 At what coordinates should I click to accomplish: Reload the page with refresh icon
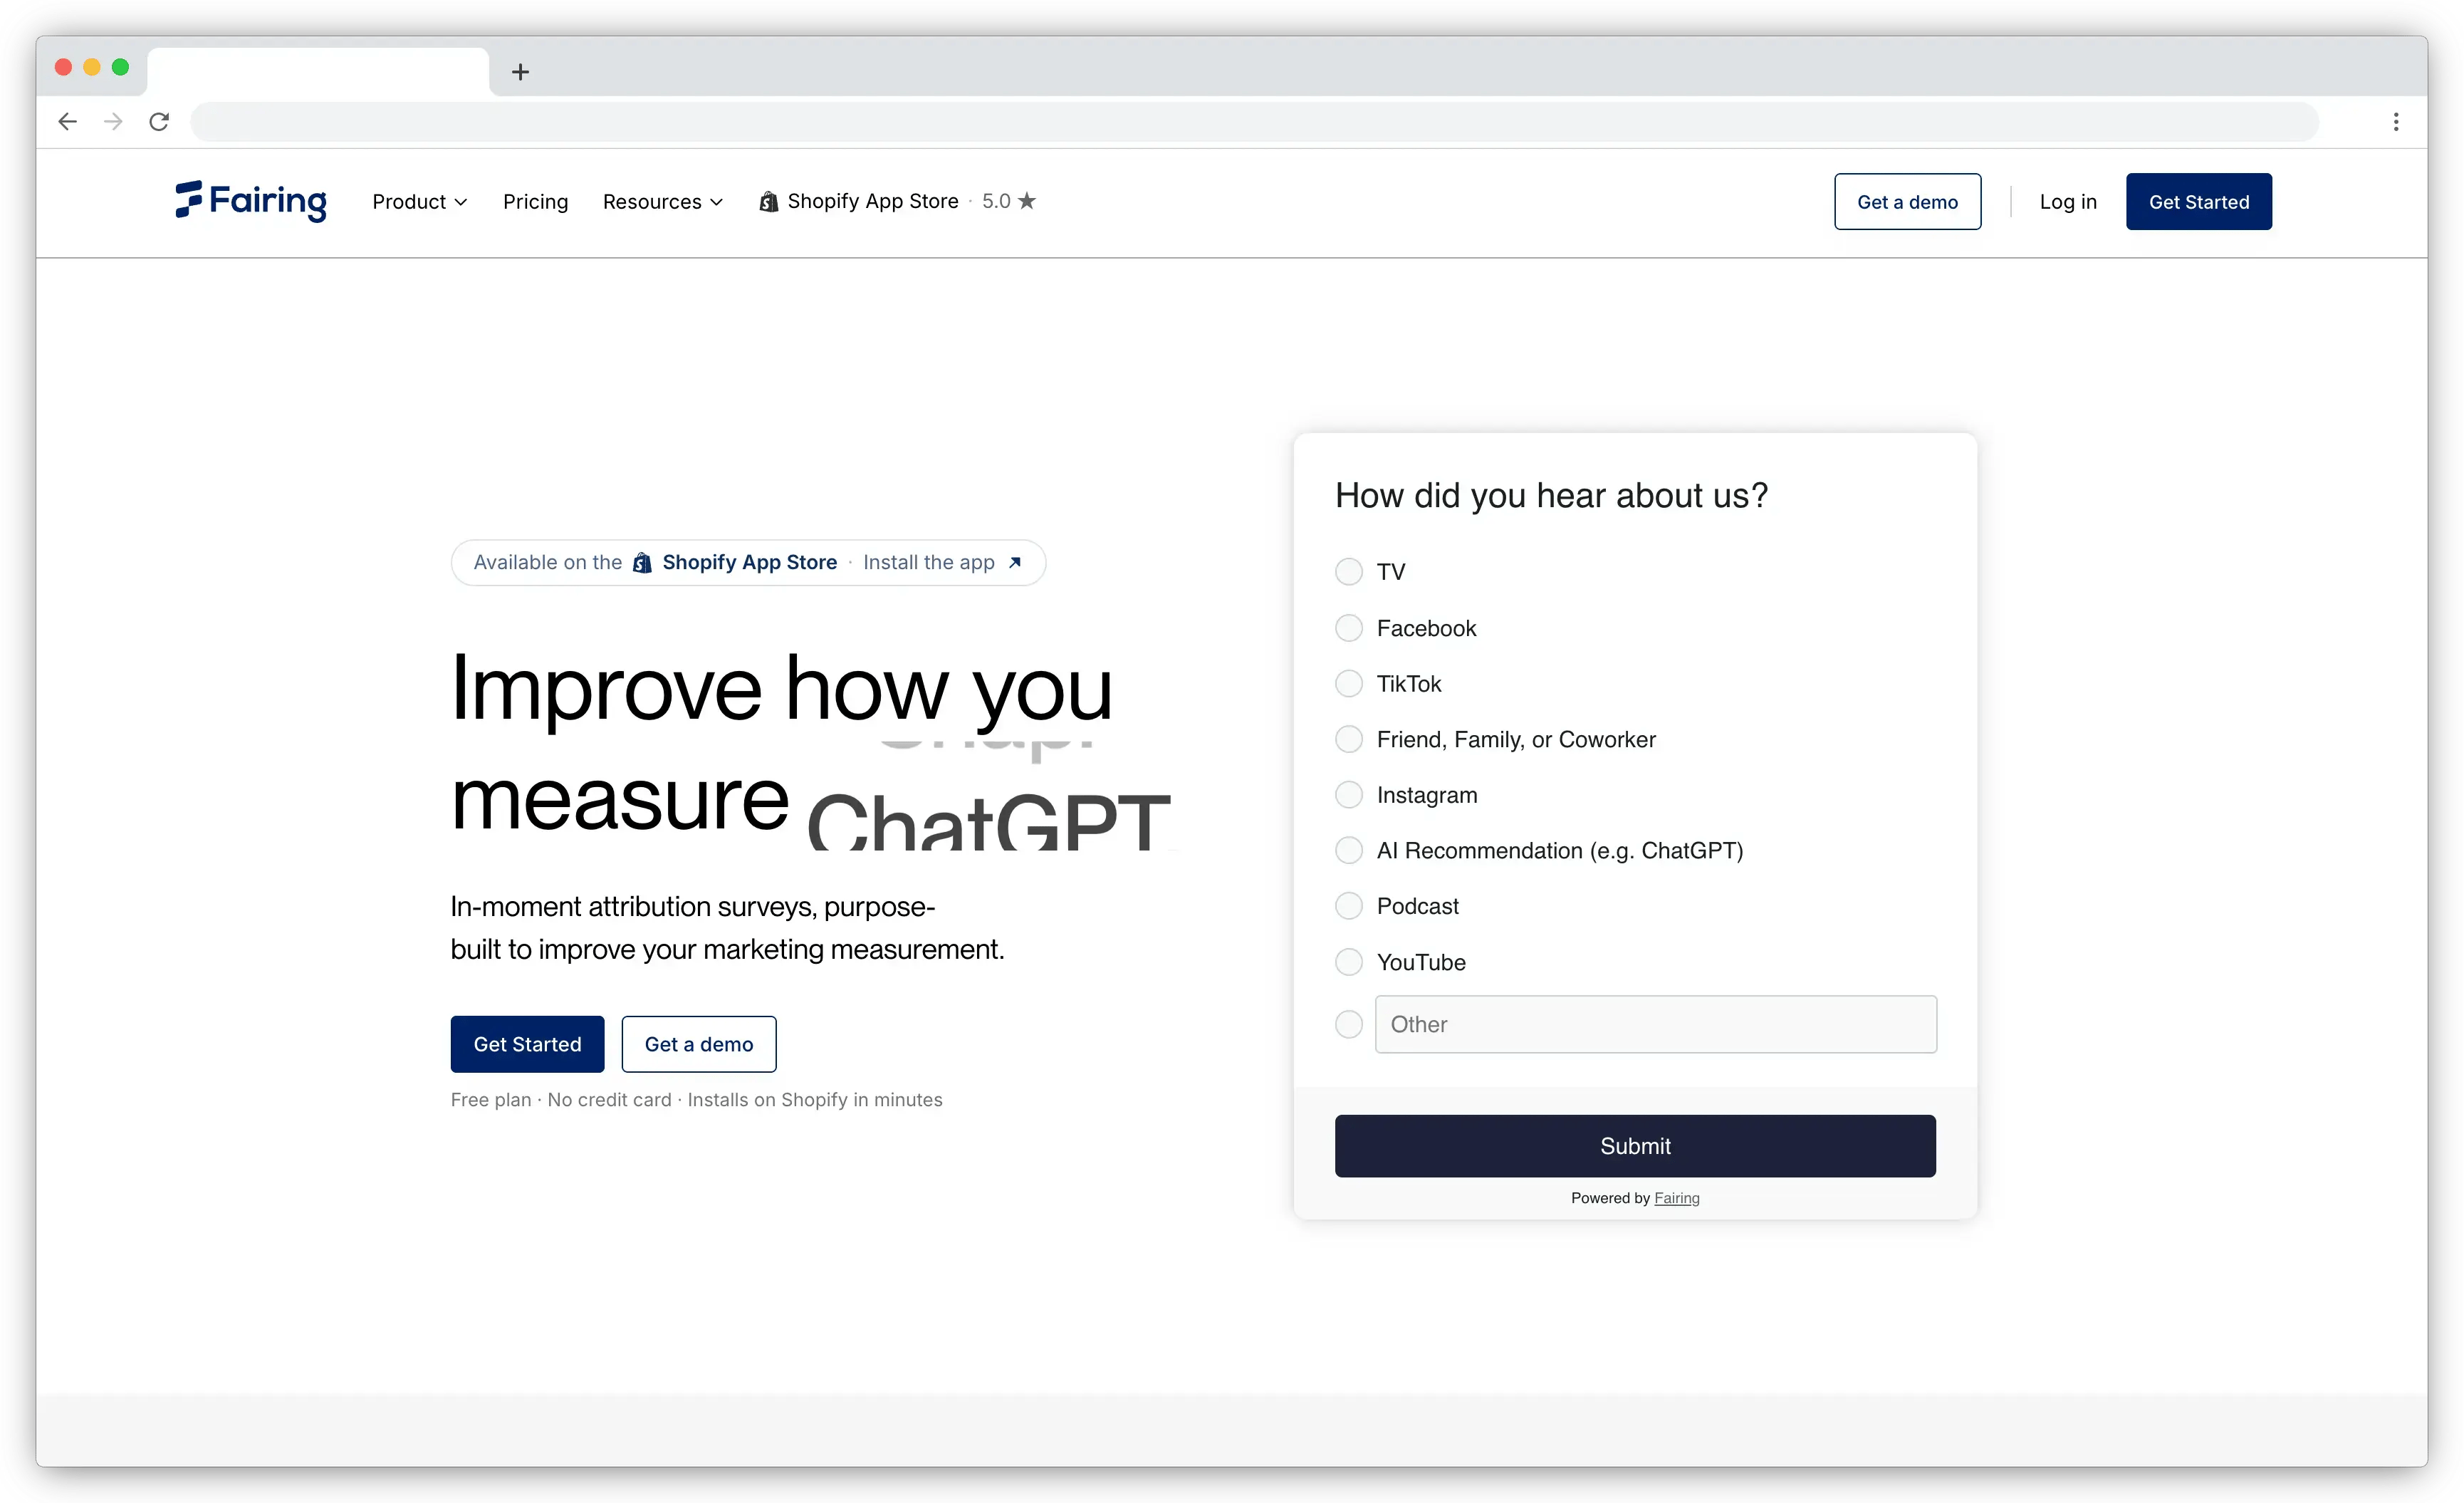click(x=159, y=122)
